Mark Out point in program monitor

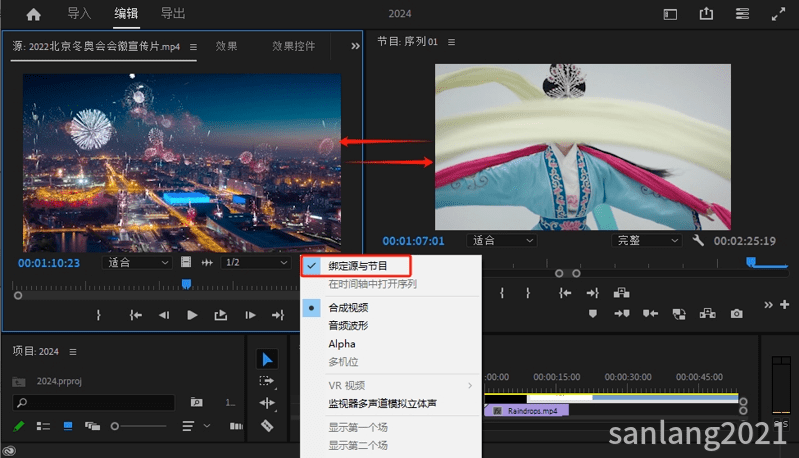(x=528, y=293)
